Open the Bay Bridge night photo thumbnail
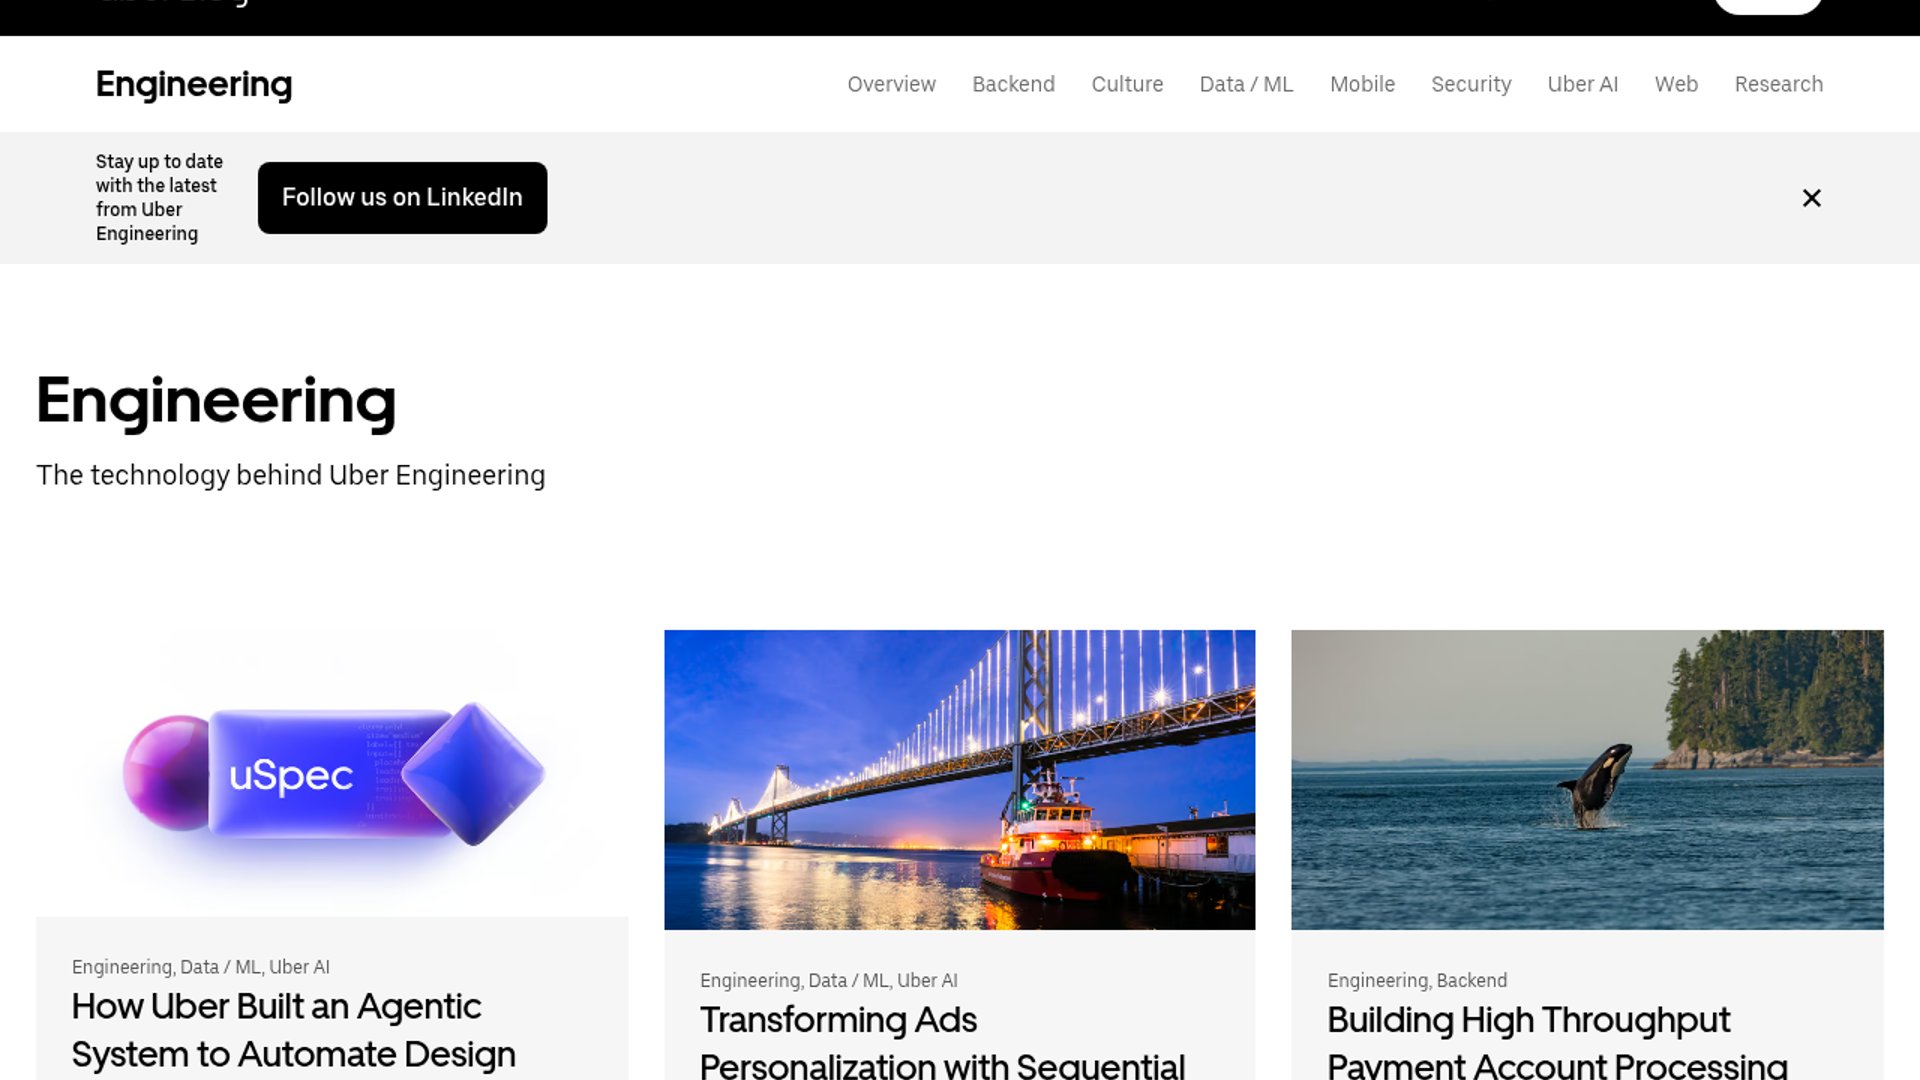This screenshot has width=1920, height=1080. [x=959, y=780]
